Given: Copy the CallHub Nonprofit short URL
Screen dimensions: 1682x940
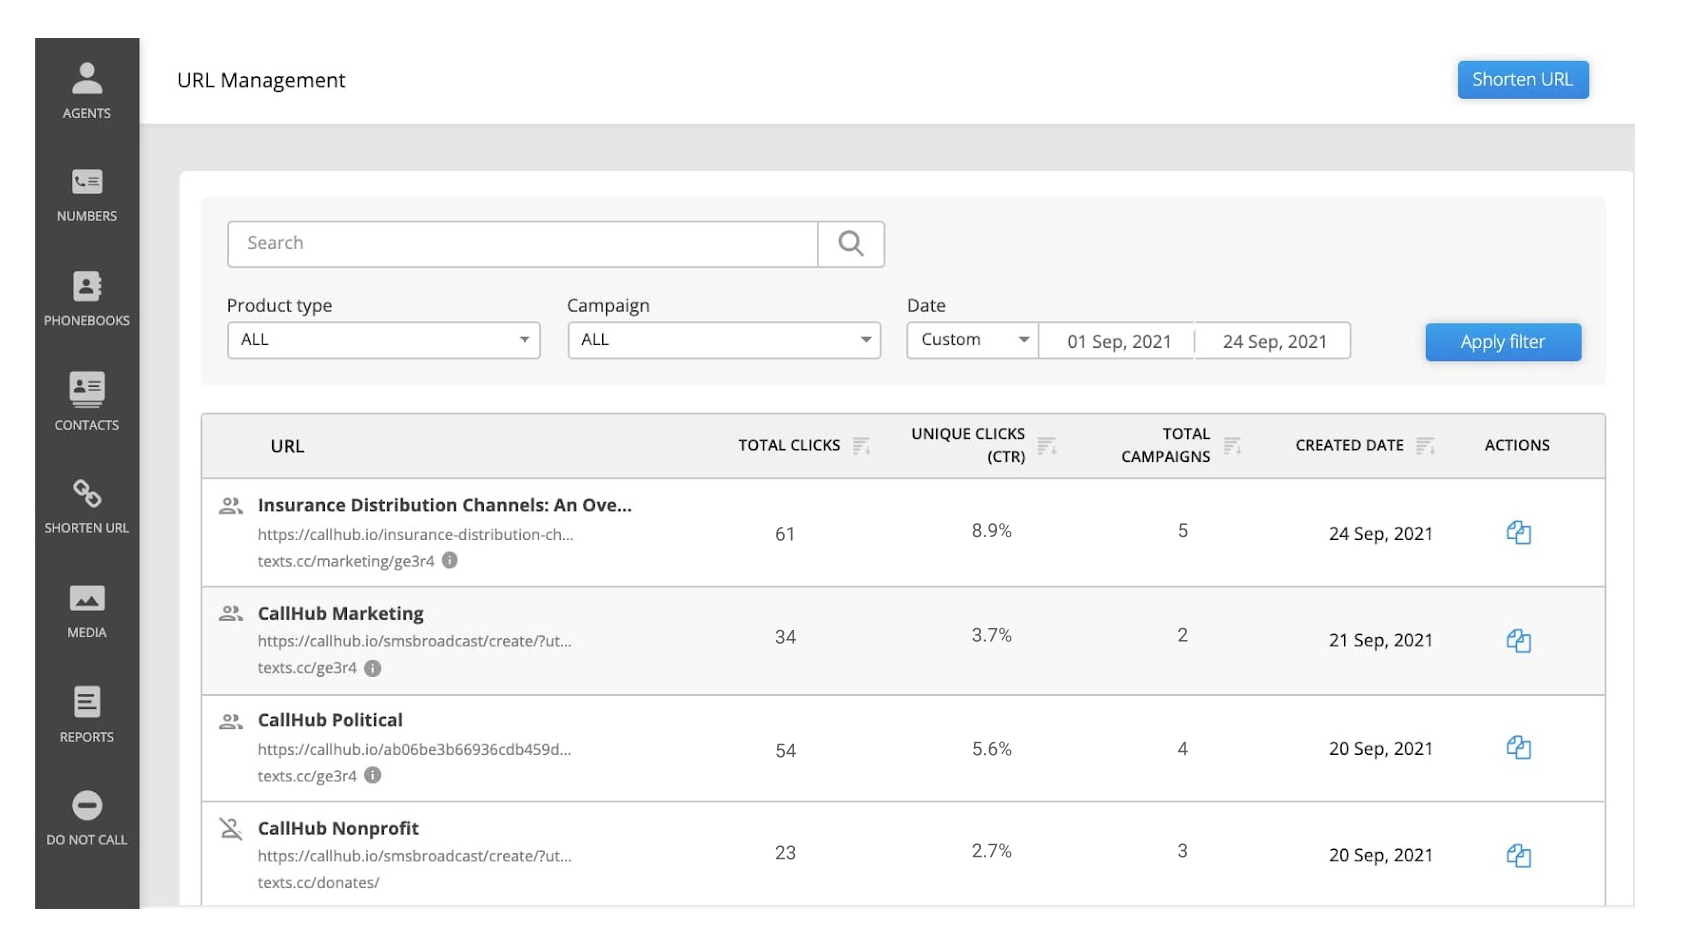Looking at the screenshot, I should tap(1518, 856).
